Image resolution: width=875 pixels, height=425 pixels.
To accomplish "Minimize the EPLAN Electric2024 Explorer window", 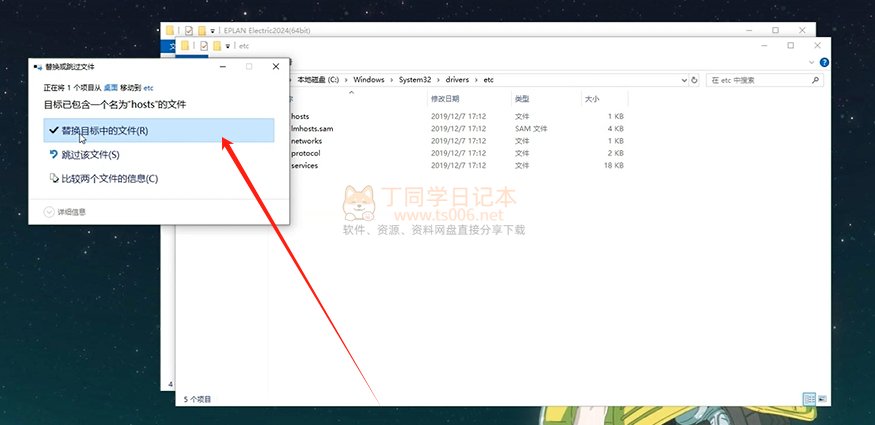I will tap(748, 30).
